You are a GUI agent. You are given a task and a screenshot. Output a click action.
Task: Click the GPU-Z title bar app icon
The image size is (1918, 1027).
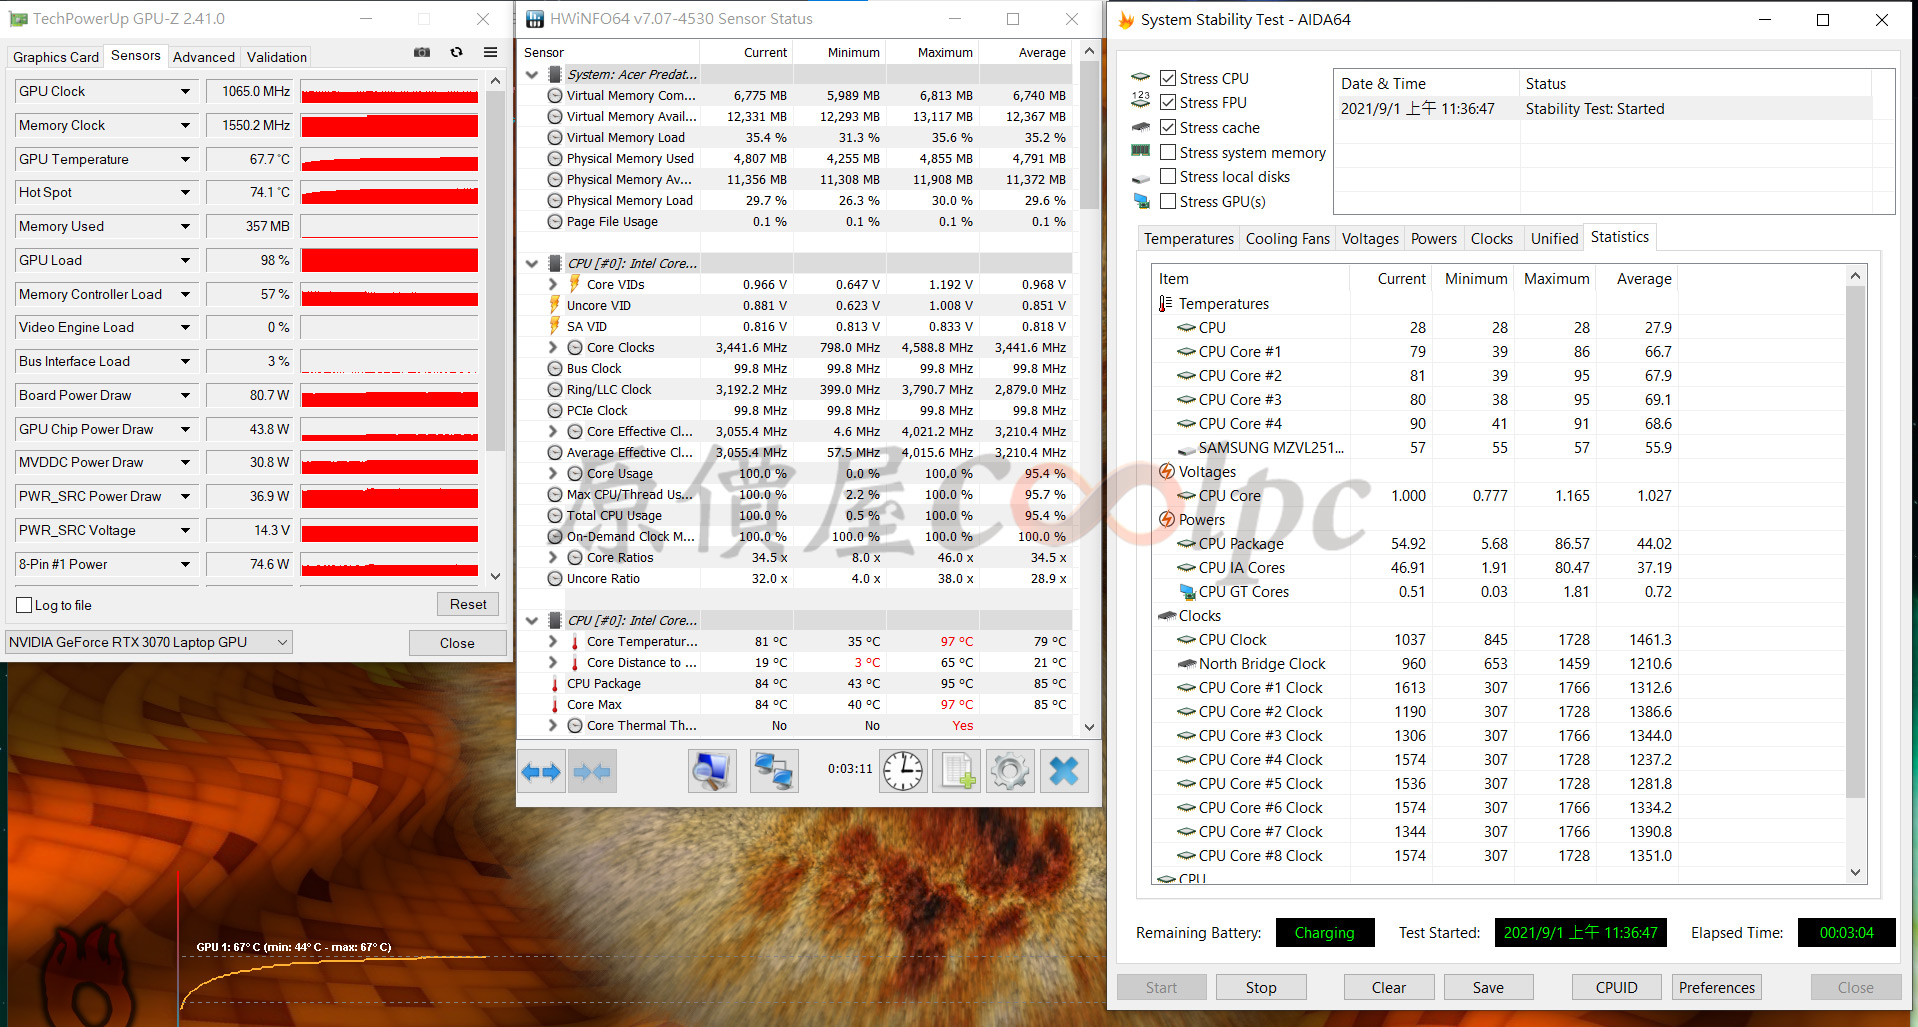(18, 19)
